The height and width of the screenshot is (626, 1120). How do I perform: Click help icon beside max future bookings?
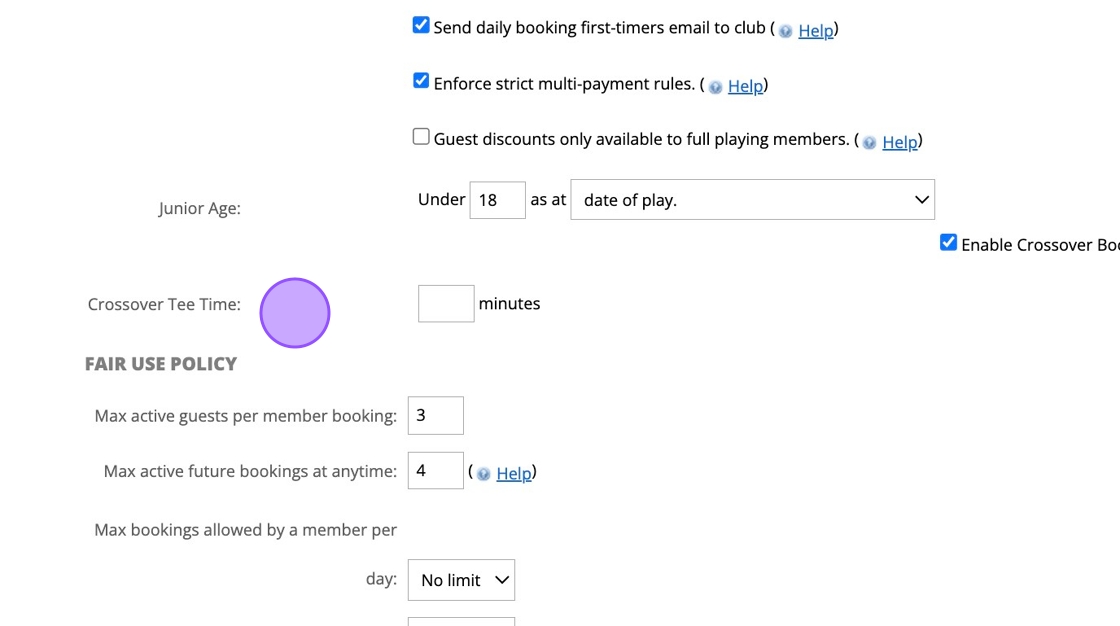coord(484,474)
